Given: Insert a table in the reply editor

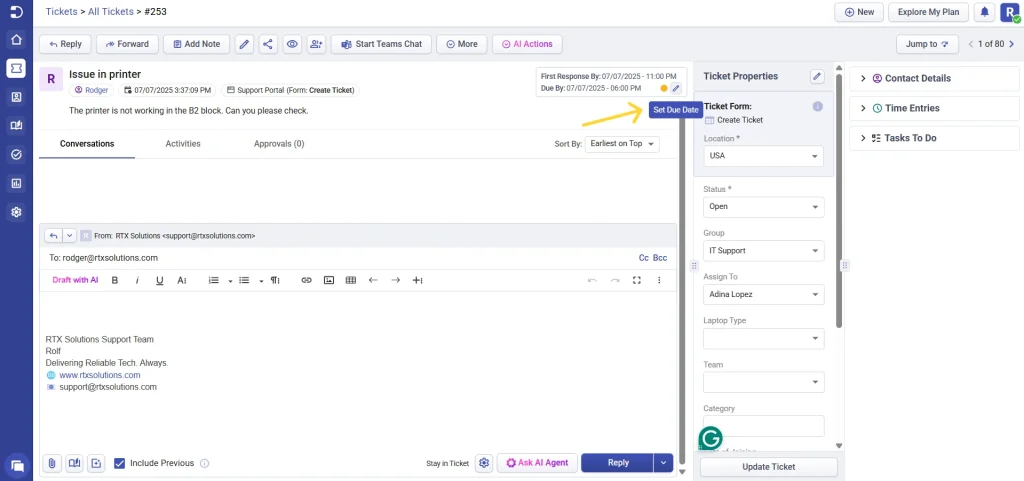Looking at the screenshot, I should pyautogui.click(x=351, y=280).
